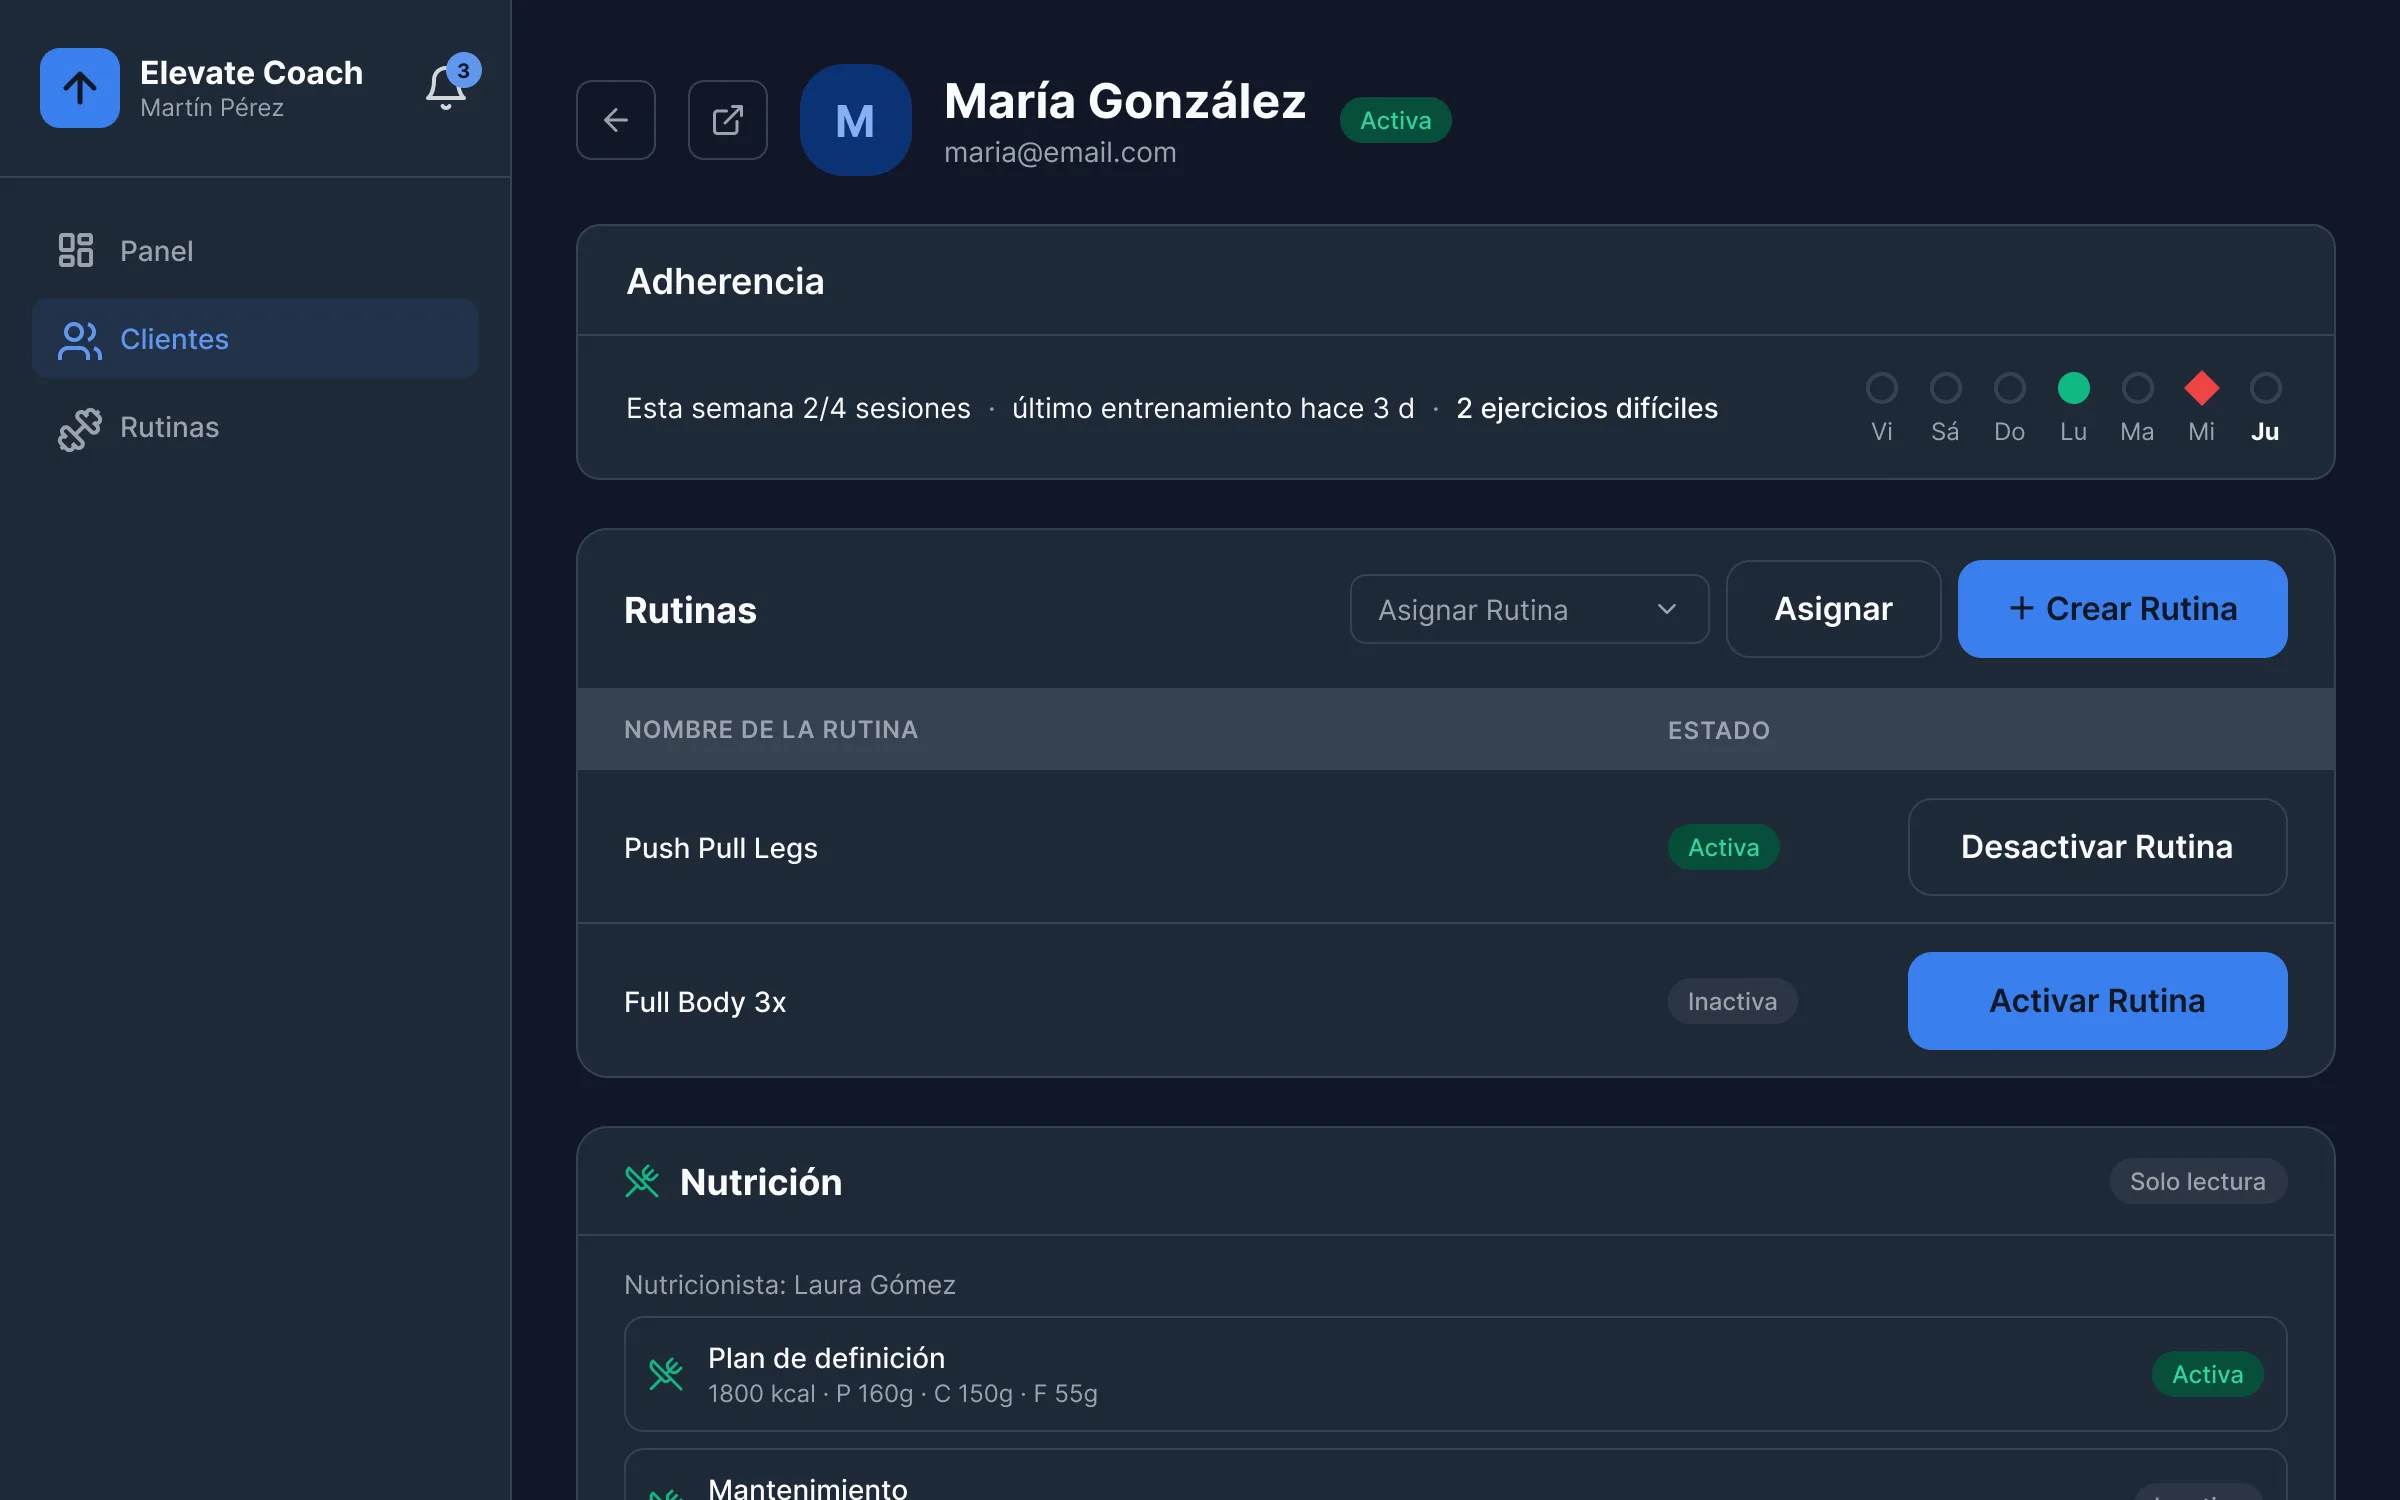Open the Plan de definición nutrition card
Image resolution: width=2400 pixels, height=1500 pixels.
(1455, 1374)
